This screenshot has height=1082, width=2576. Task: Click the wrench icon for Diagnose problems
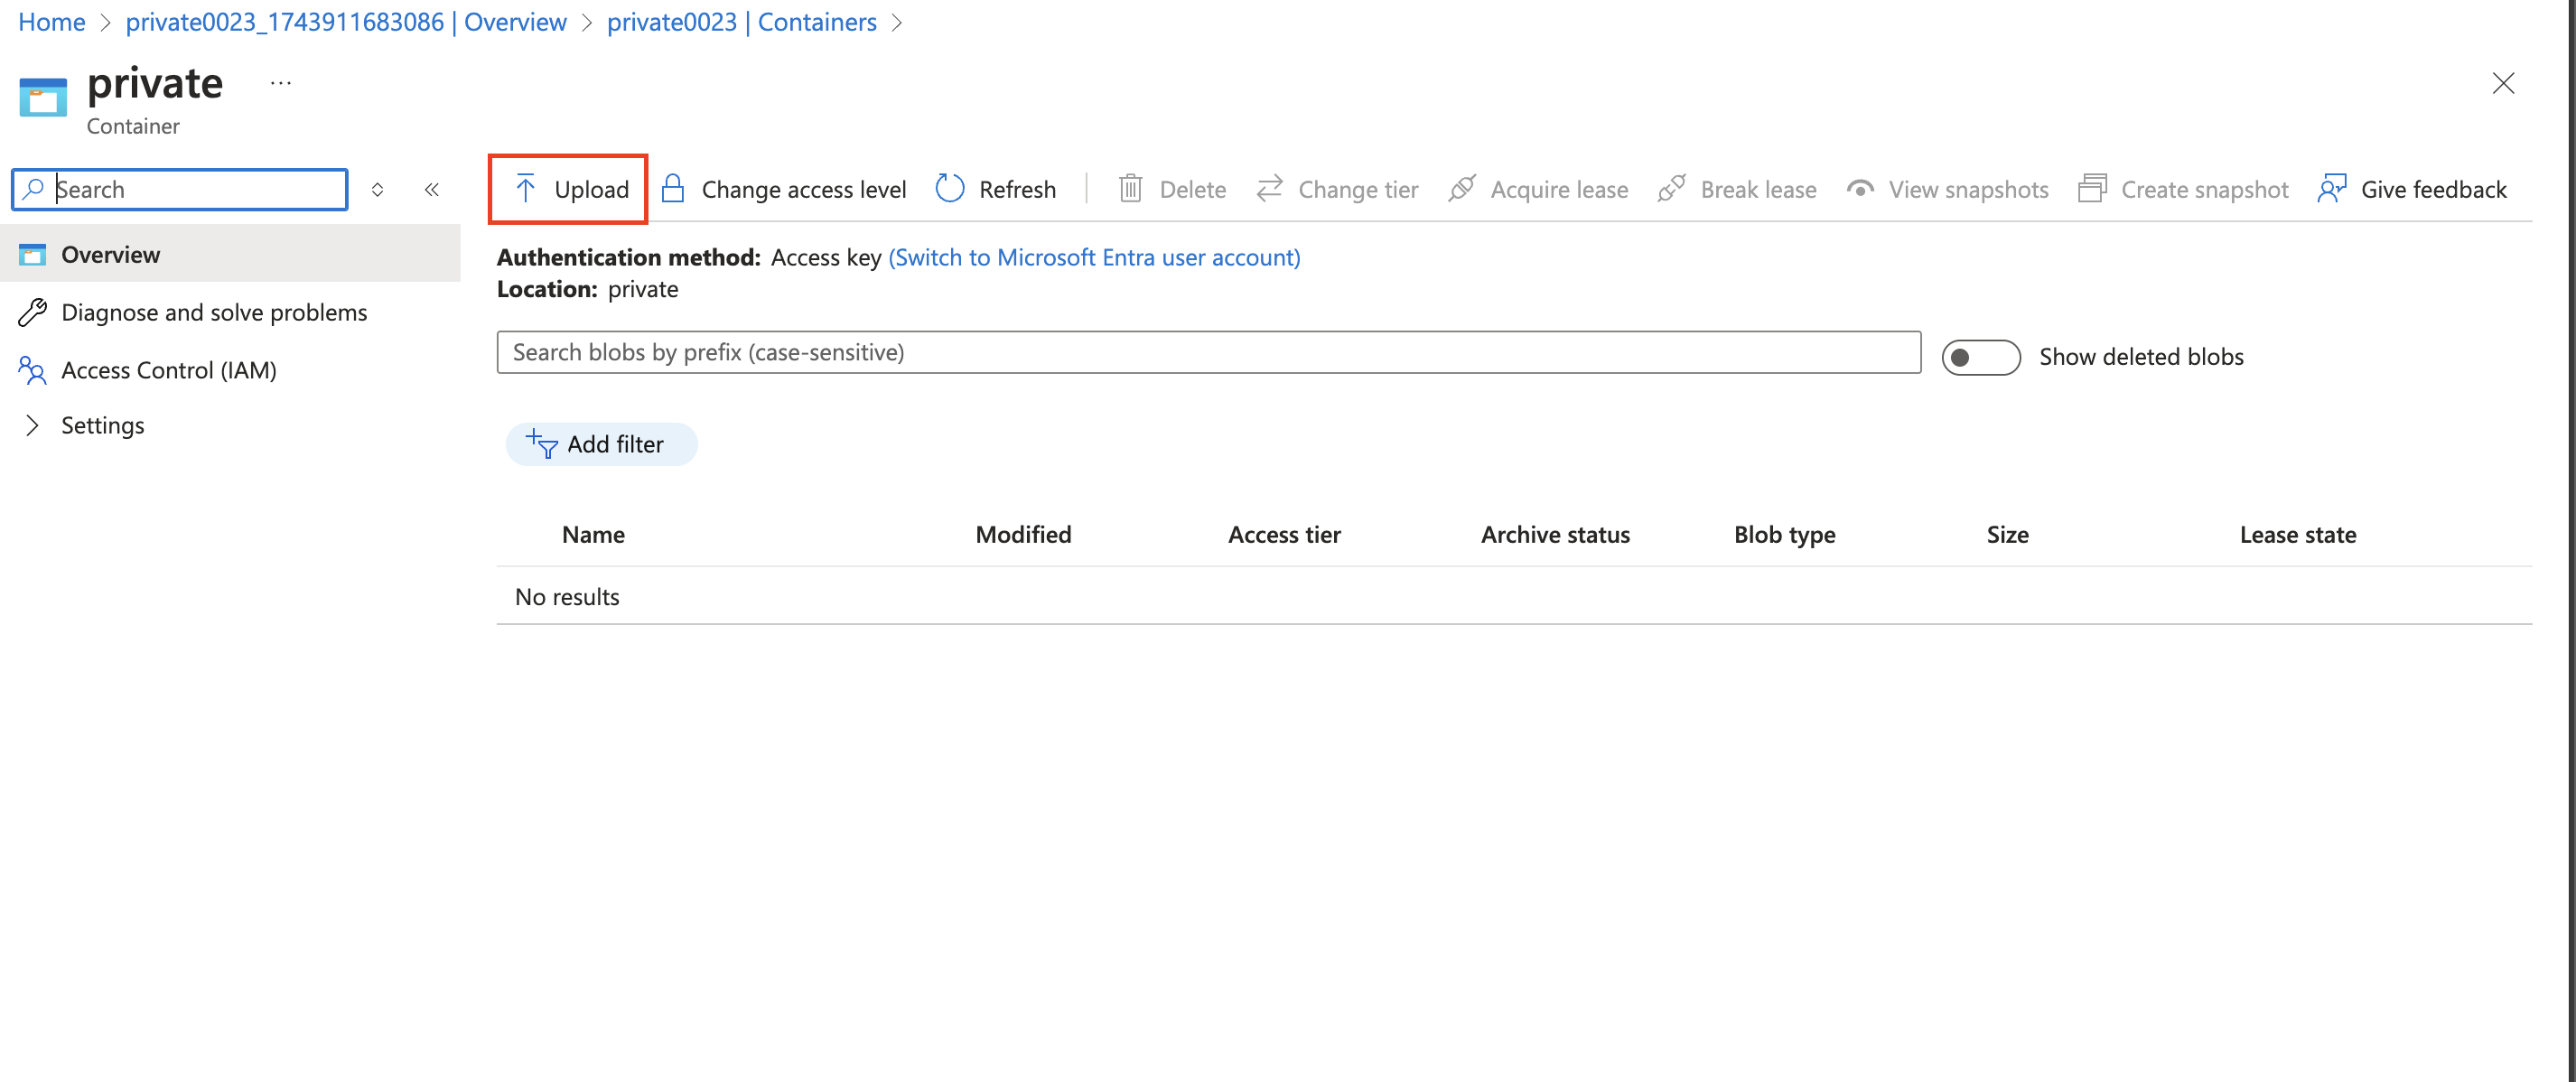32,313
